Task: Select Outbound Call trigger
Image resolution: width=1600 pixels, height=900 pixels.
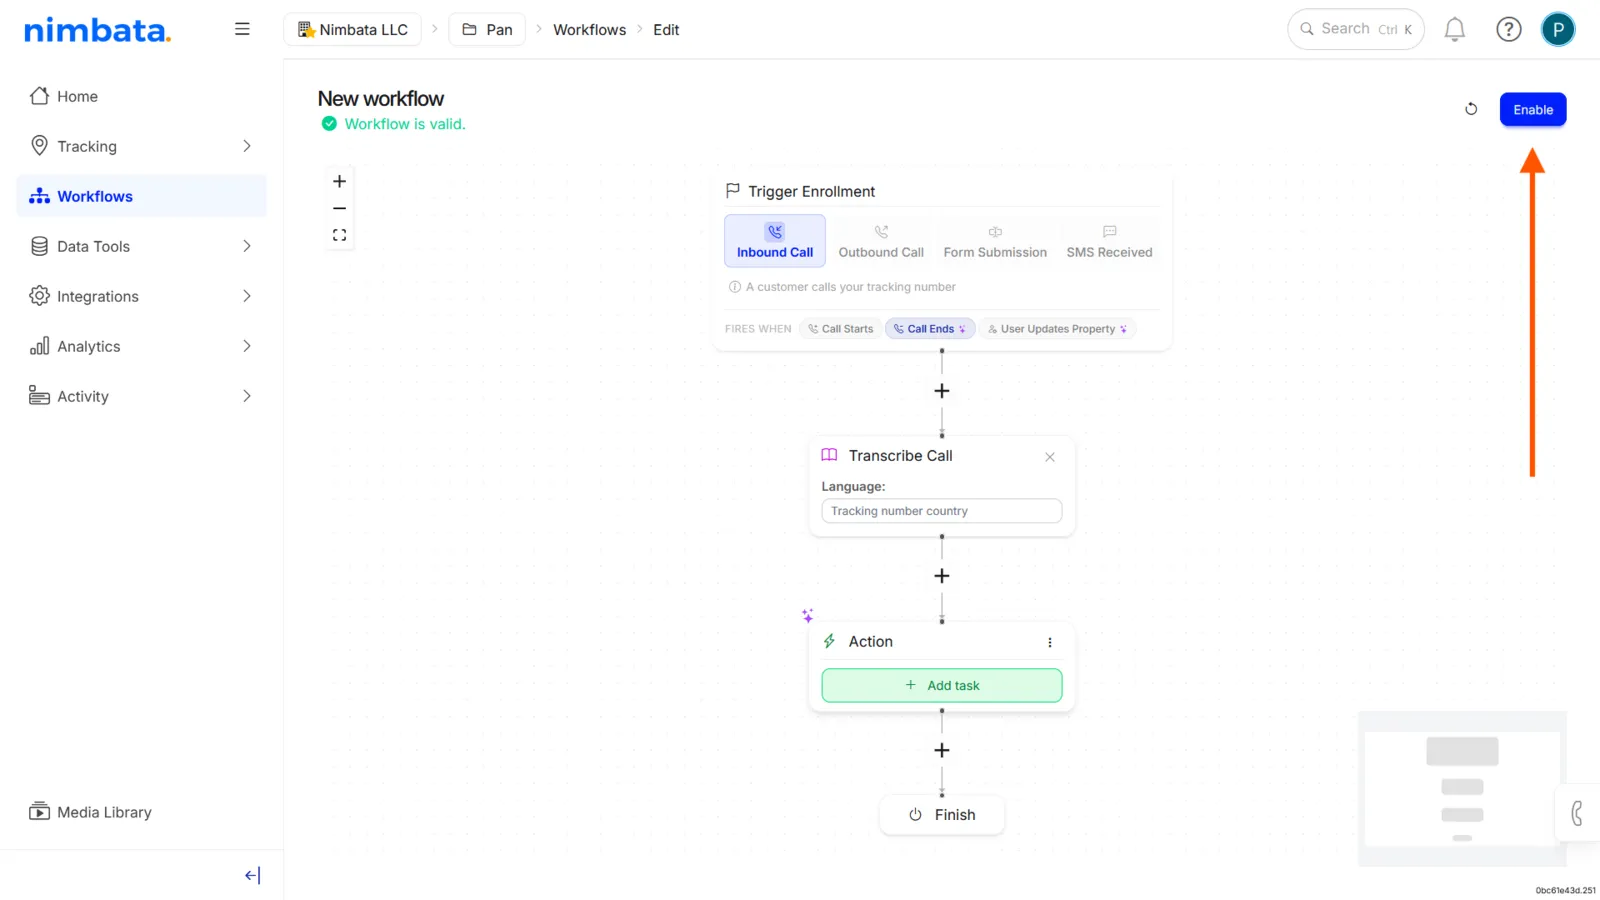Action: [x=881, y=241]
